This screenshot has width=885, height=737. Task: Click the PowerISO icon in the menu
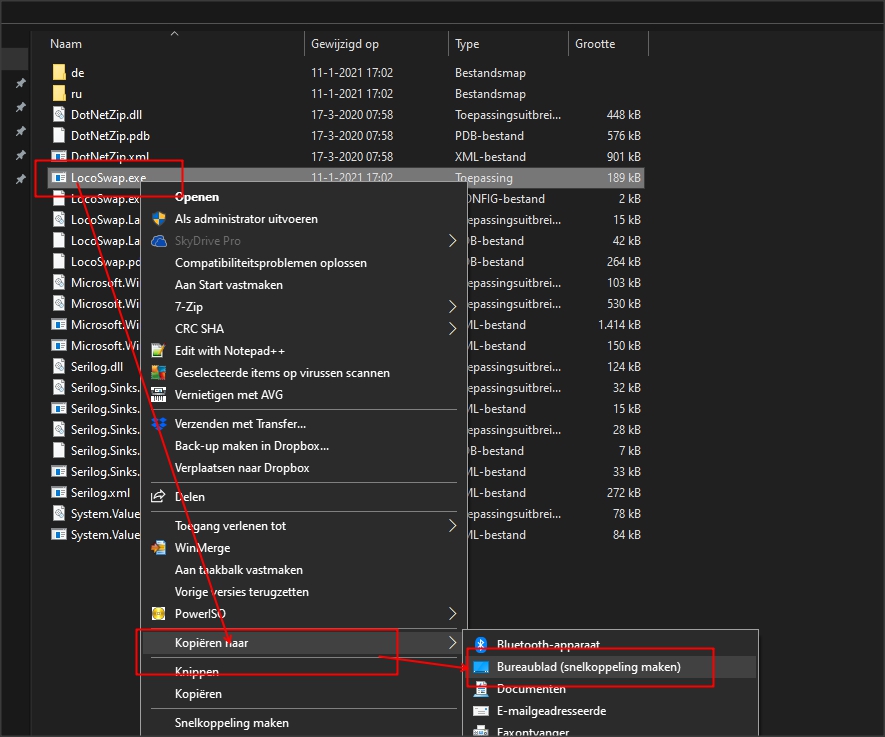coord(158,613)
